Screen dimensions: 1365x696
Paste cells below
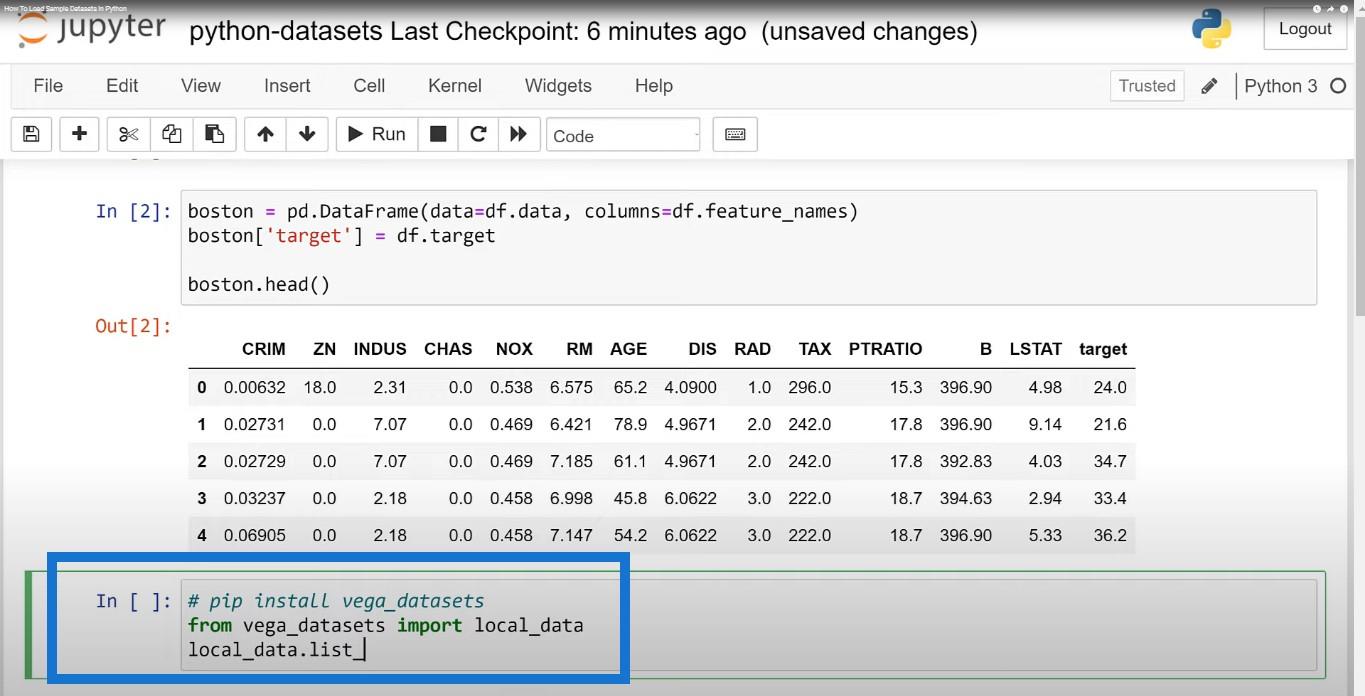(x=214, y=134)
